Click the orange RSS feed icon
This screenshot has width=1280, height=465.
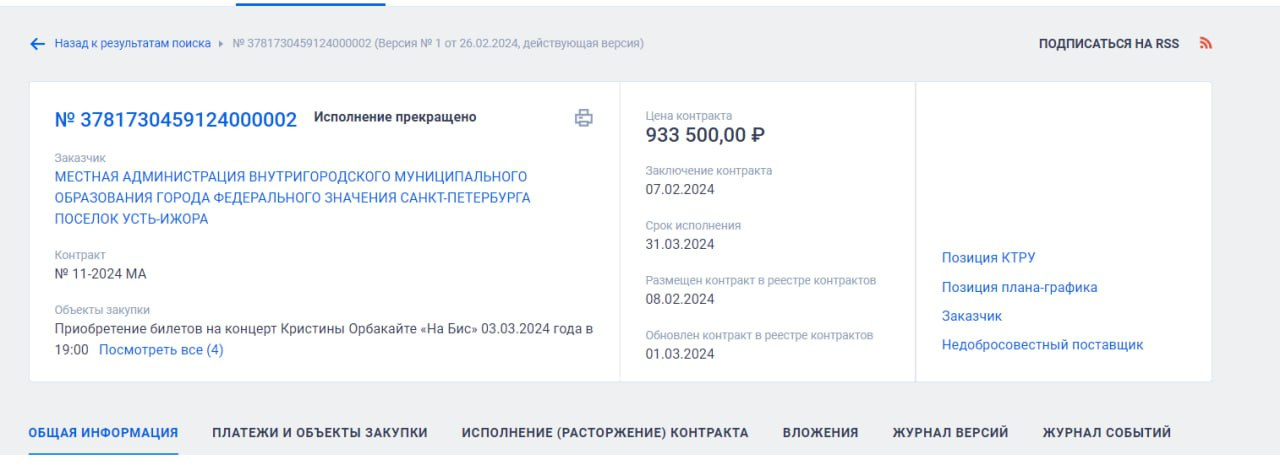[x=1205, y=44]
